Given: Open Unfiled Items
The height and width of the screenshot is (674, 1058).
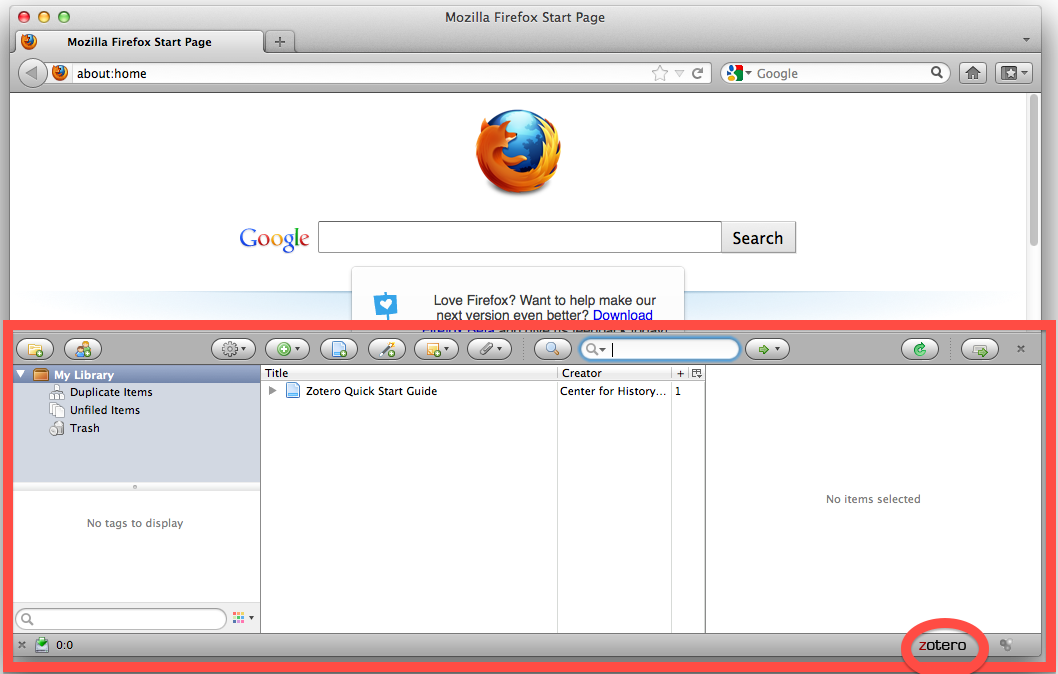Looking at the screenshot, I should (105, 410).
